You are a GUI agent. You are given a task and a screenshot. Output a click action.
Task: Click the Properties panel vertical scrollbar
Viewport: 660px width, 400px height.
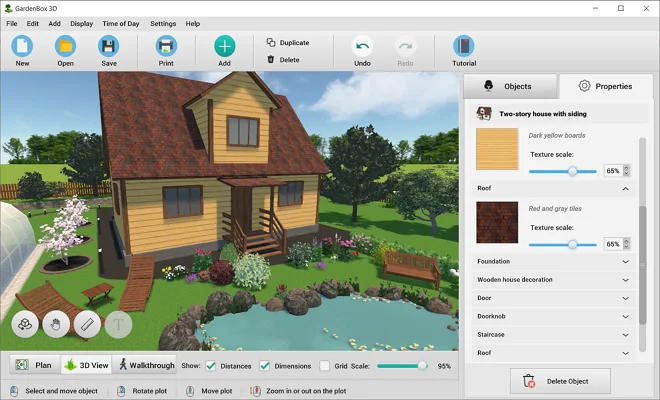click(642, 265)
